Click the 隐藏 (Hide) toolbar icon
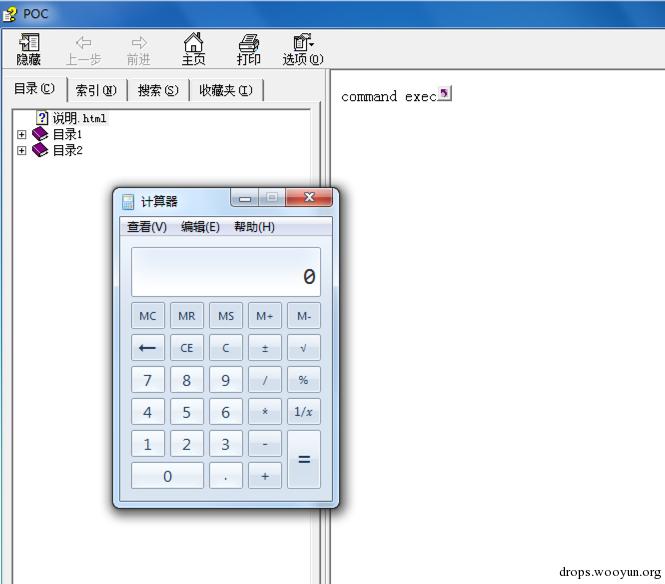 pos(29,49)
